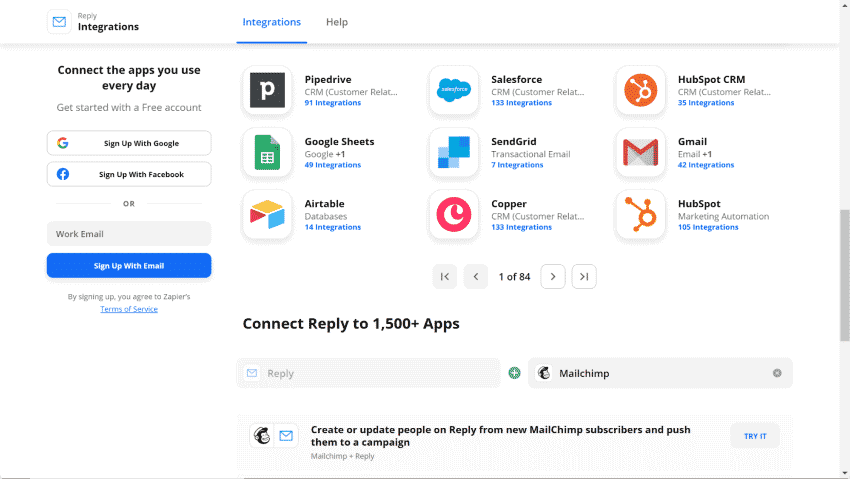Click the Reply envelope icon in search field
850x479 pixels.
point(252,373)
